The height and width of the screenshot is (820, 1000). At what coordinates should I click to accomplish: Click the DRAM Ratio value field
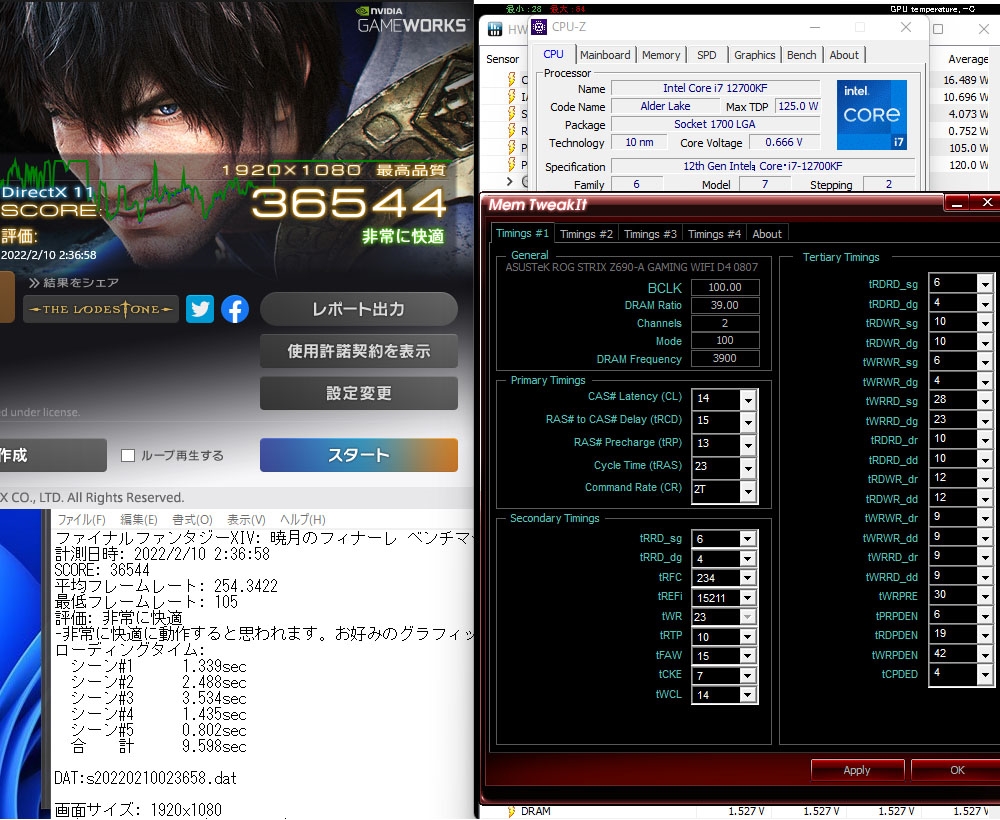click(725, 305)
